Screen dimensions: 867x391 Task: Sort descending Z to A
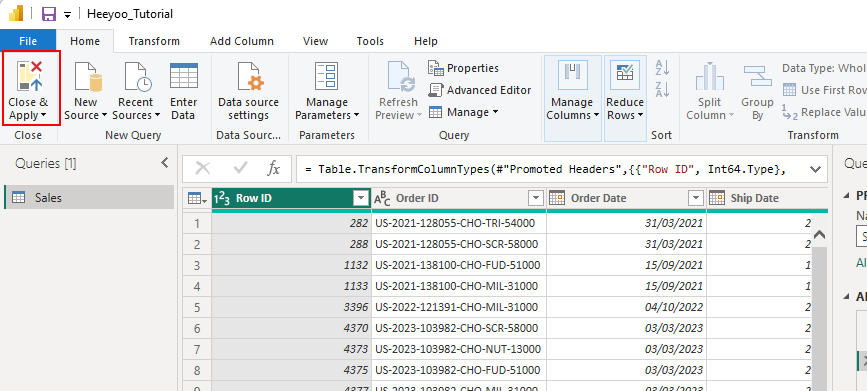tap(662, 89)
